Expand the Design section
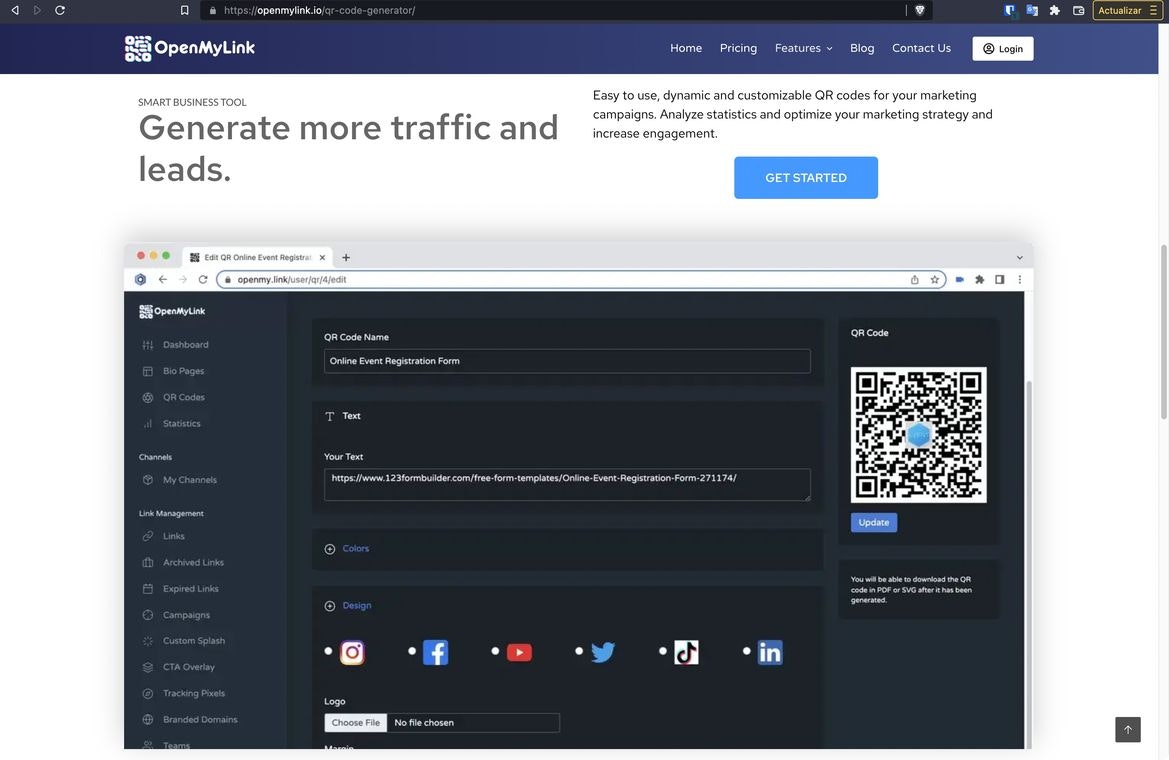The width and height of the screenshot is (1169, 760). point(347,606)
